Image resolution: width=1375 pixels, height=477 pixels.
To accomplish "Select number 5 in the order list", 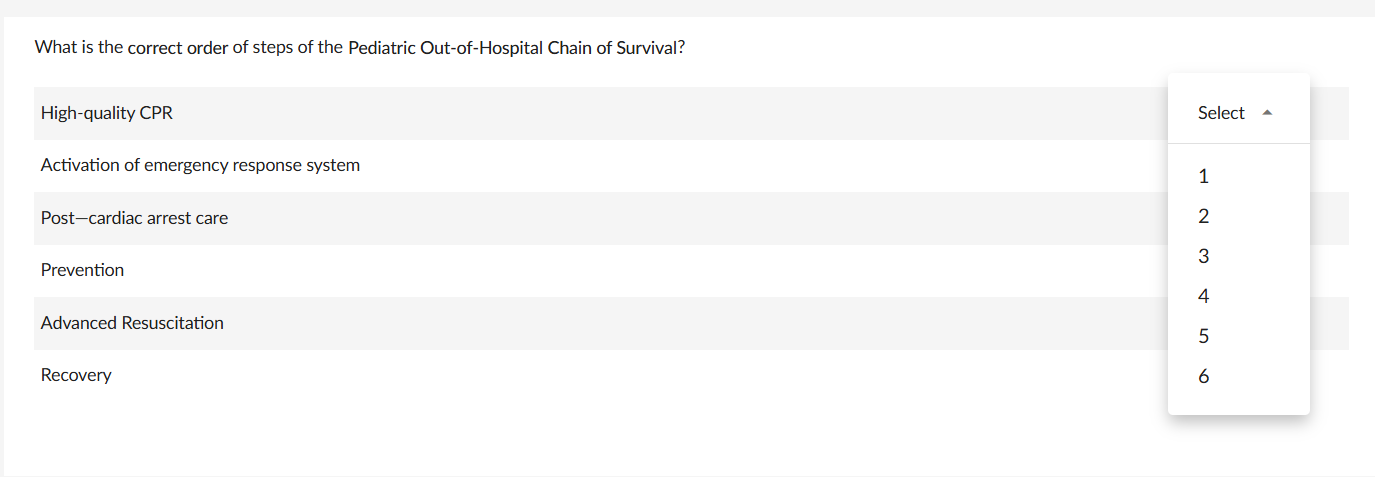I will pyautogui.click(x=1203, y=337).
